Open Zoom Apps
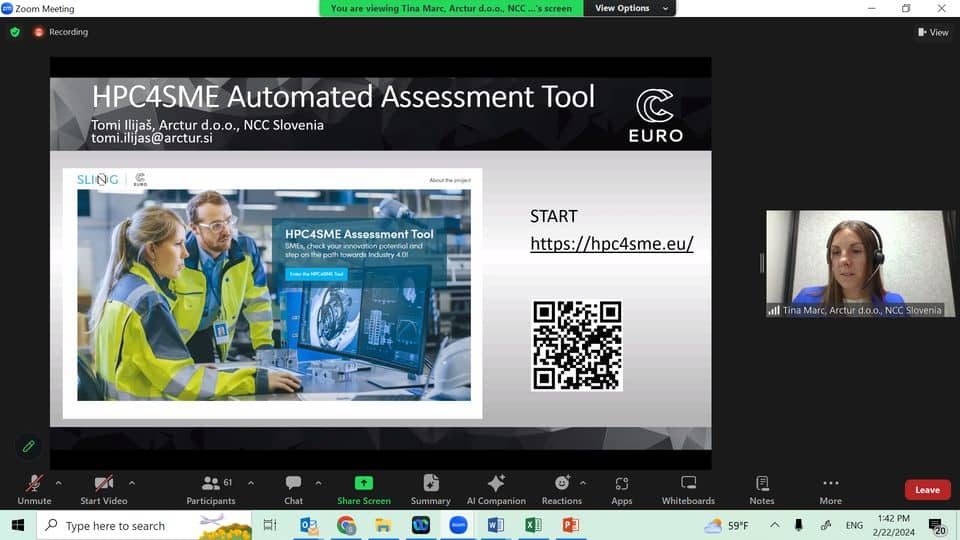Screen dimensions: 960x540 point(621,490)
